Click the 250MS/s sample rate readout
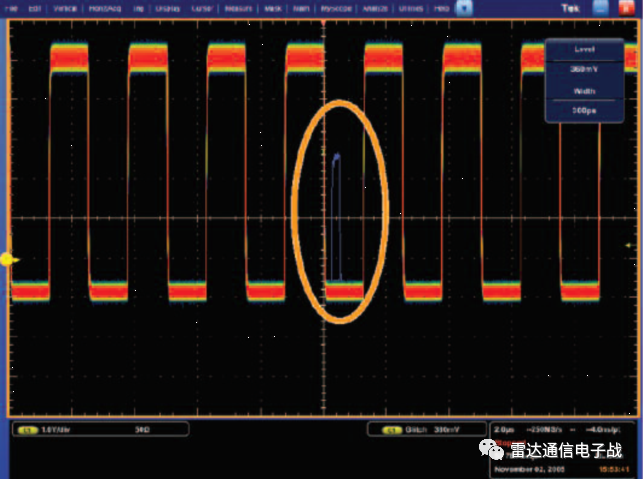This screenshot has width=643, height=479. pyautogui.click(x=544, y=430)
